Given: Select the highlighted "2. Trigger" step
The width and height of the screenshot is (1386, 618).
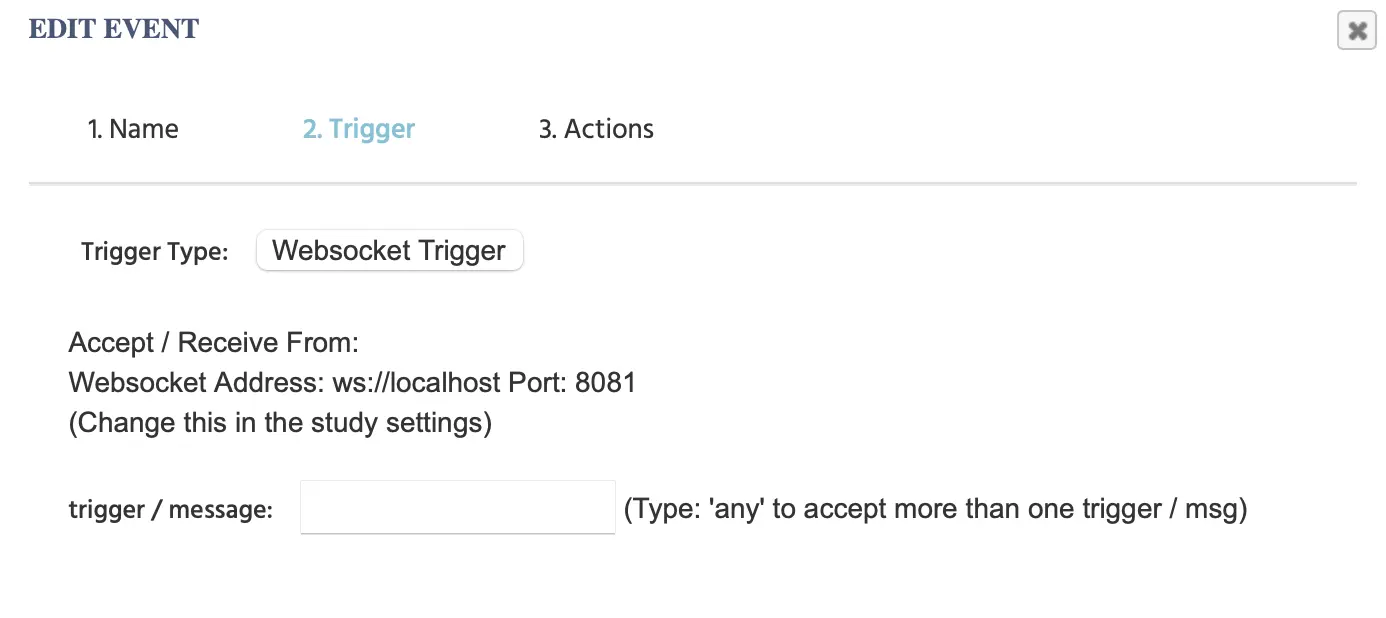Looking at the screenshot, I should 358,128.
